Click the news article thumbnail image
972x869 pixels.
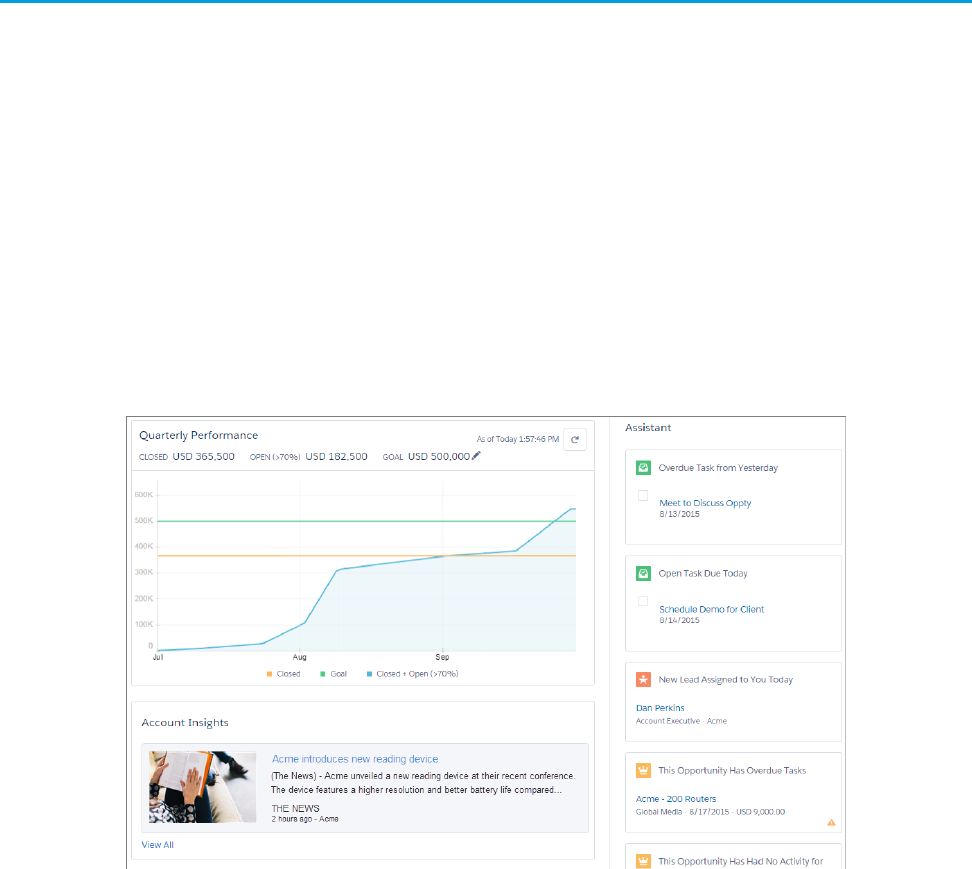pos(202,787)
